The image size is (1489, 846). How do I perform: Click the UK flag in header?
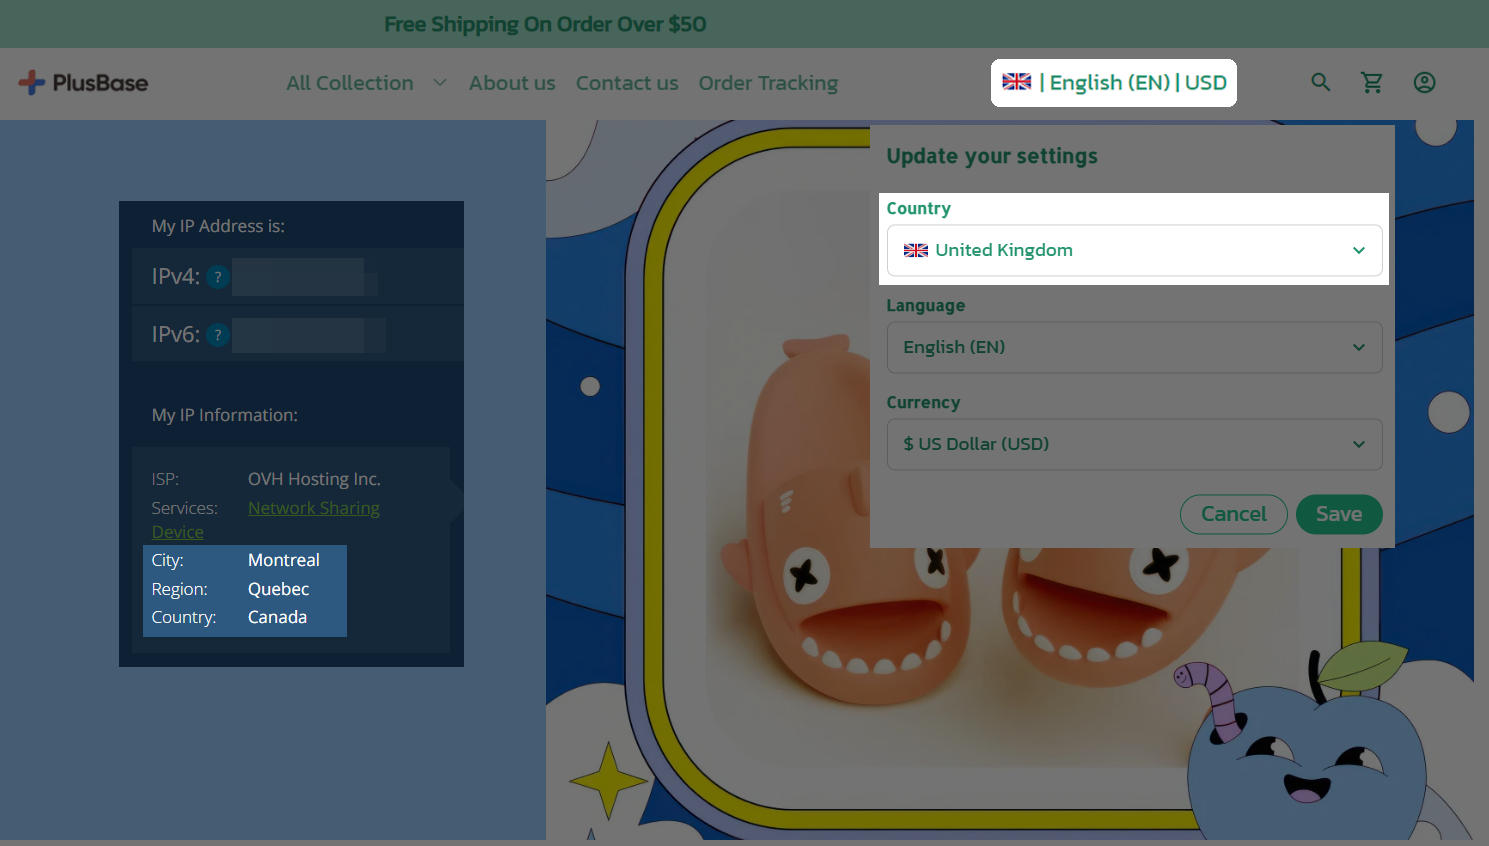click(x=1017, y=82)
